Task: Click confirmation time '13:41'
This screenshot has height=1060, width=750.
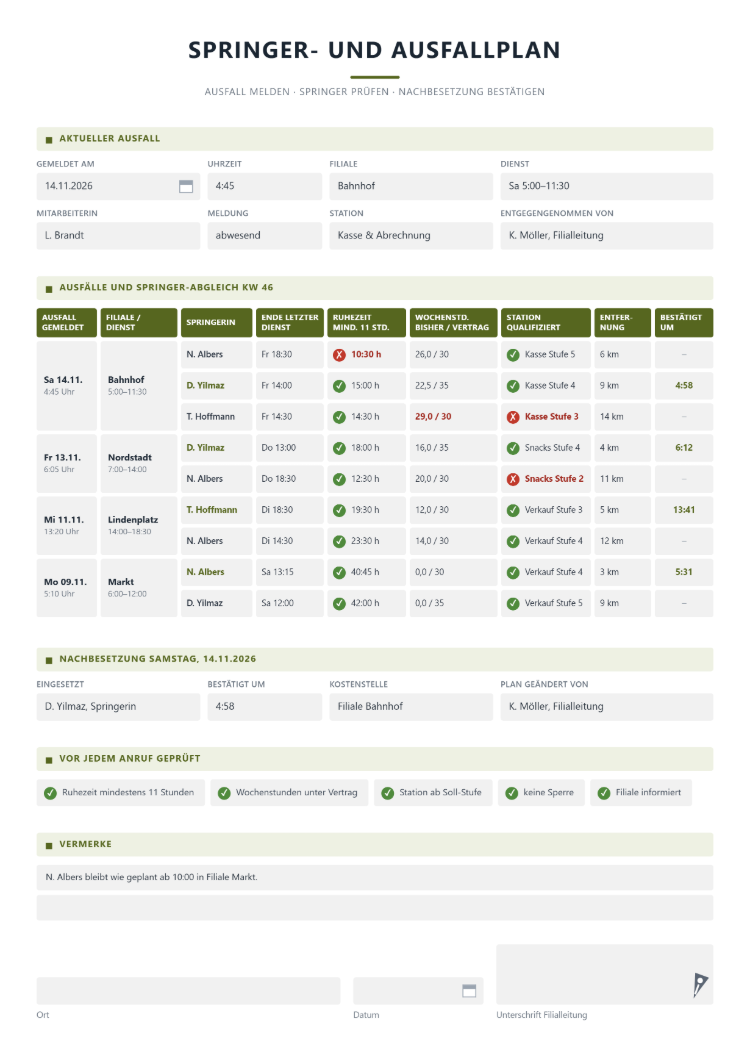Action: coord(684,510)
